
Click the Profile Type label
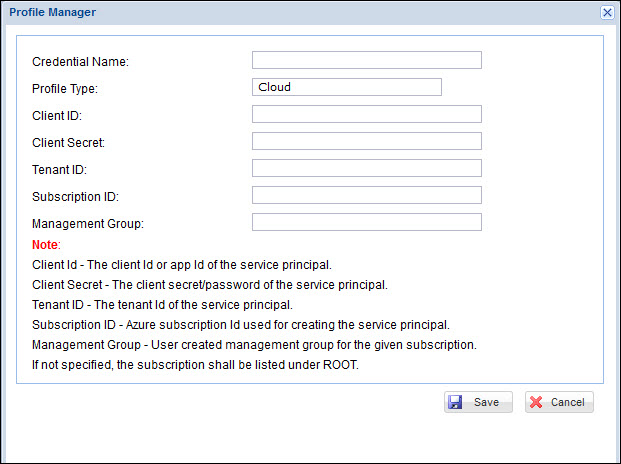point(65,89)
